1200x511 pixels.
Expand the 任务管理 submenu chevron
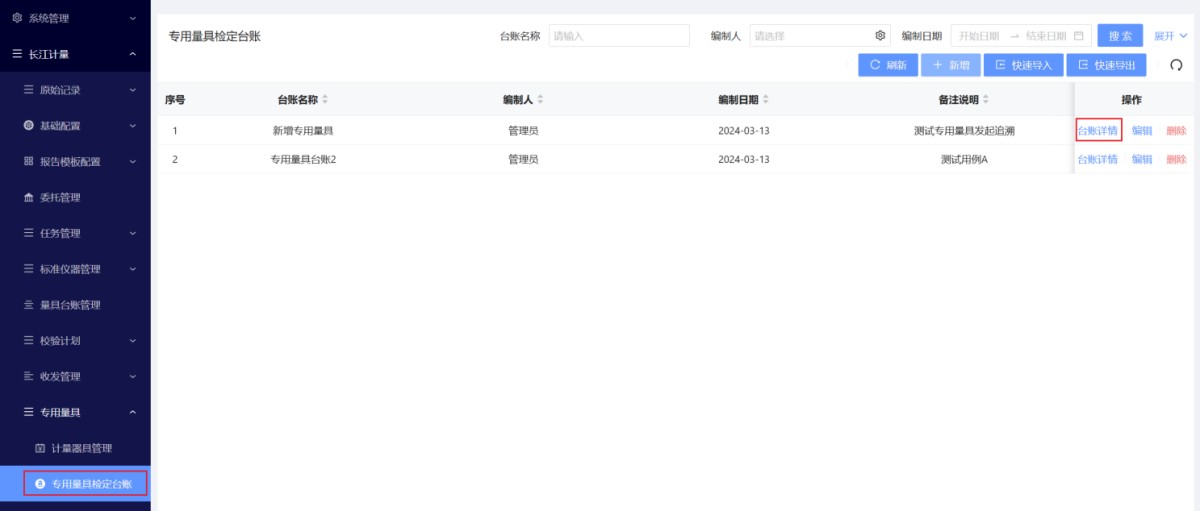coord(133,233)
